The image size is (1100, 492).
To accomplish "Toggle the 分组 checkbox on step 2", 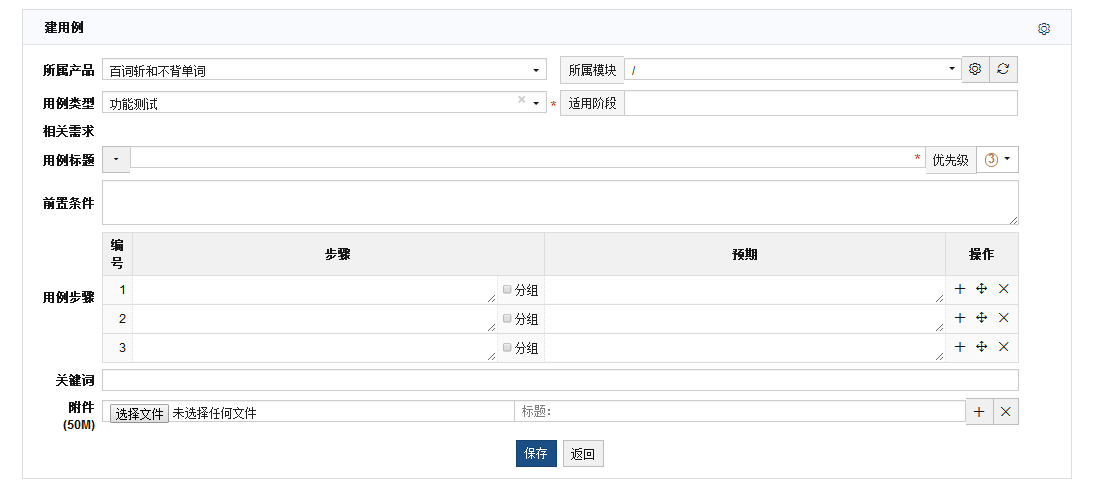I will tap(507, 318).
